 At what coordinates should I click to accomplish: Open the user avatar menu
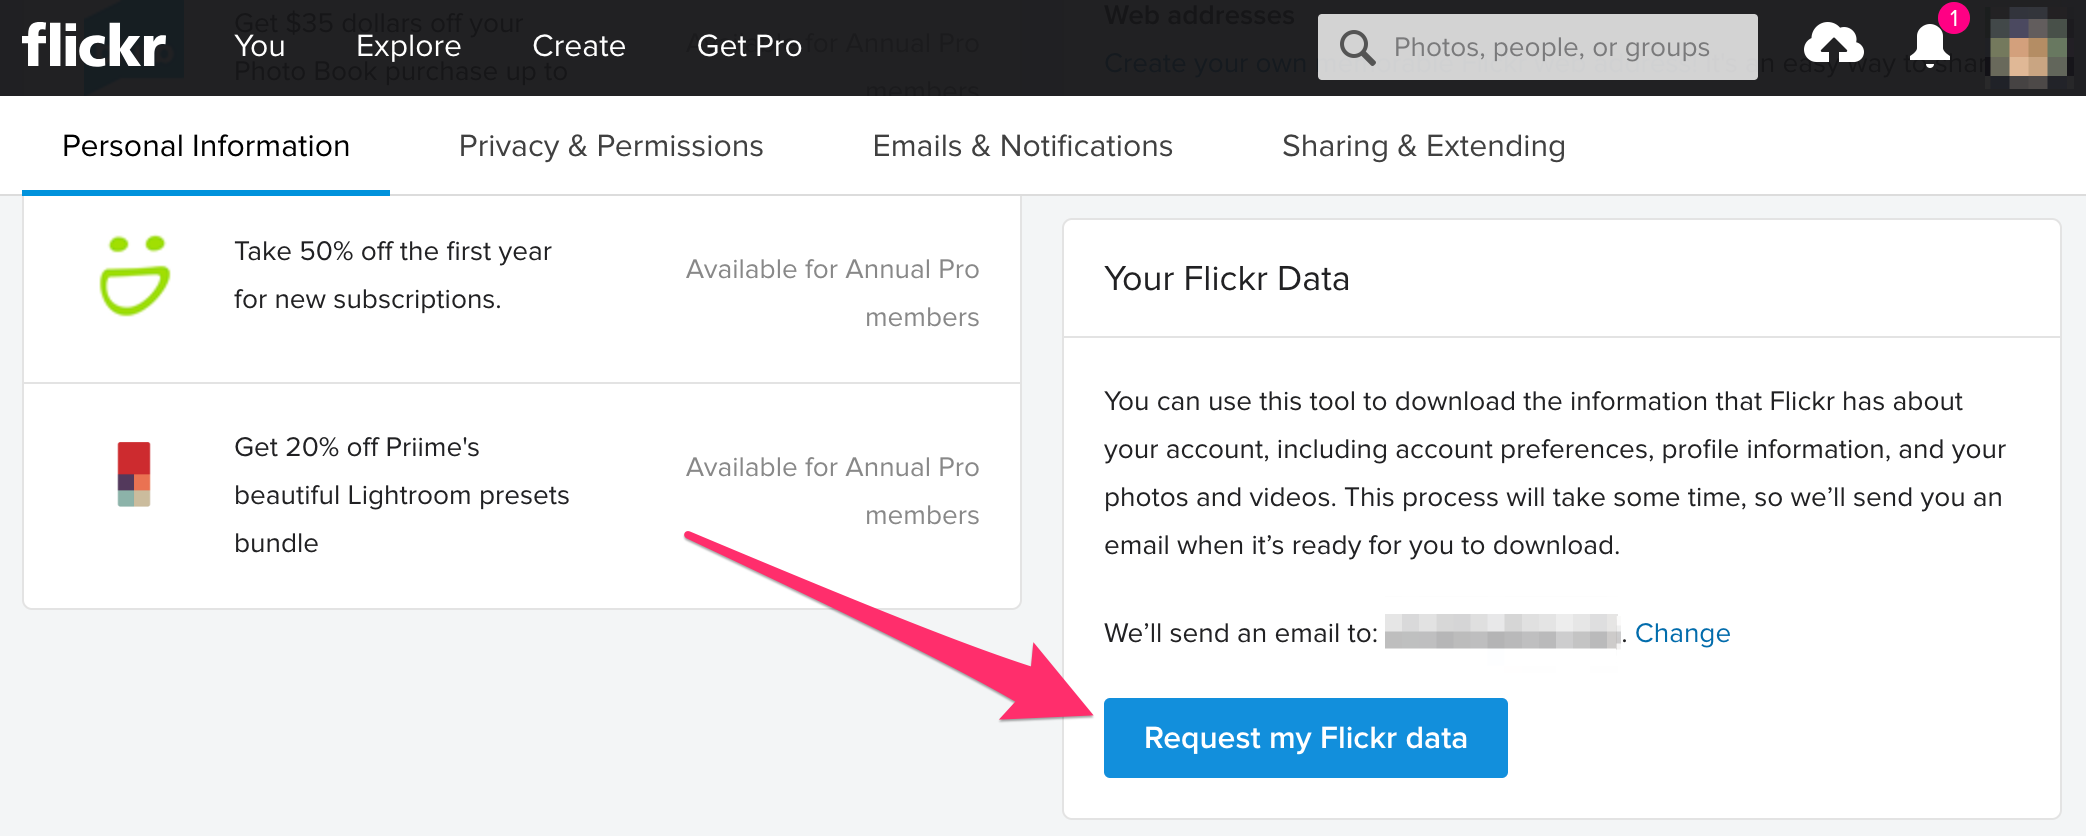click(x=2028, y=47)
